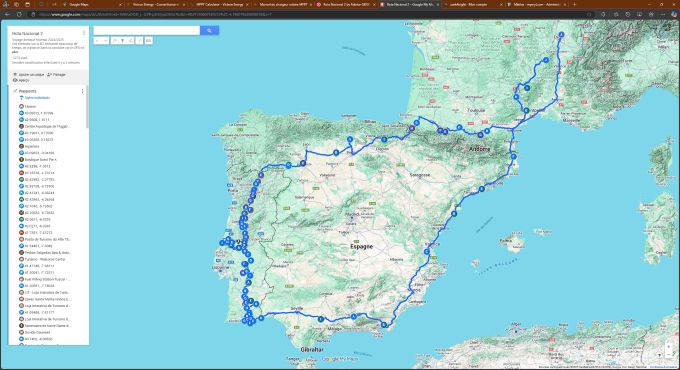
Task: Click the map search input field
Action: coord(147,30)
